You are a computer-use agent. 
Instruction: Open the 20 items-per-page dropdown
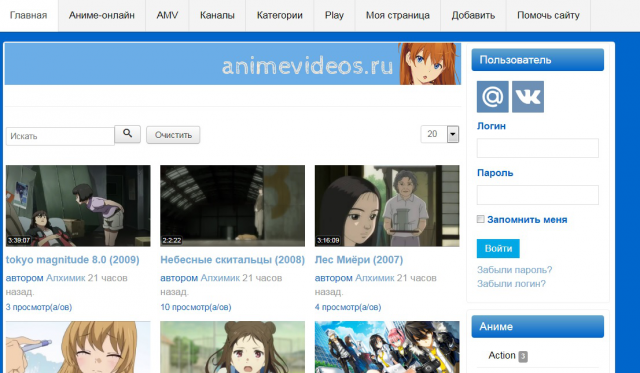[x=440, y=134]
